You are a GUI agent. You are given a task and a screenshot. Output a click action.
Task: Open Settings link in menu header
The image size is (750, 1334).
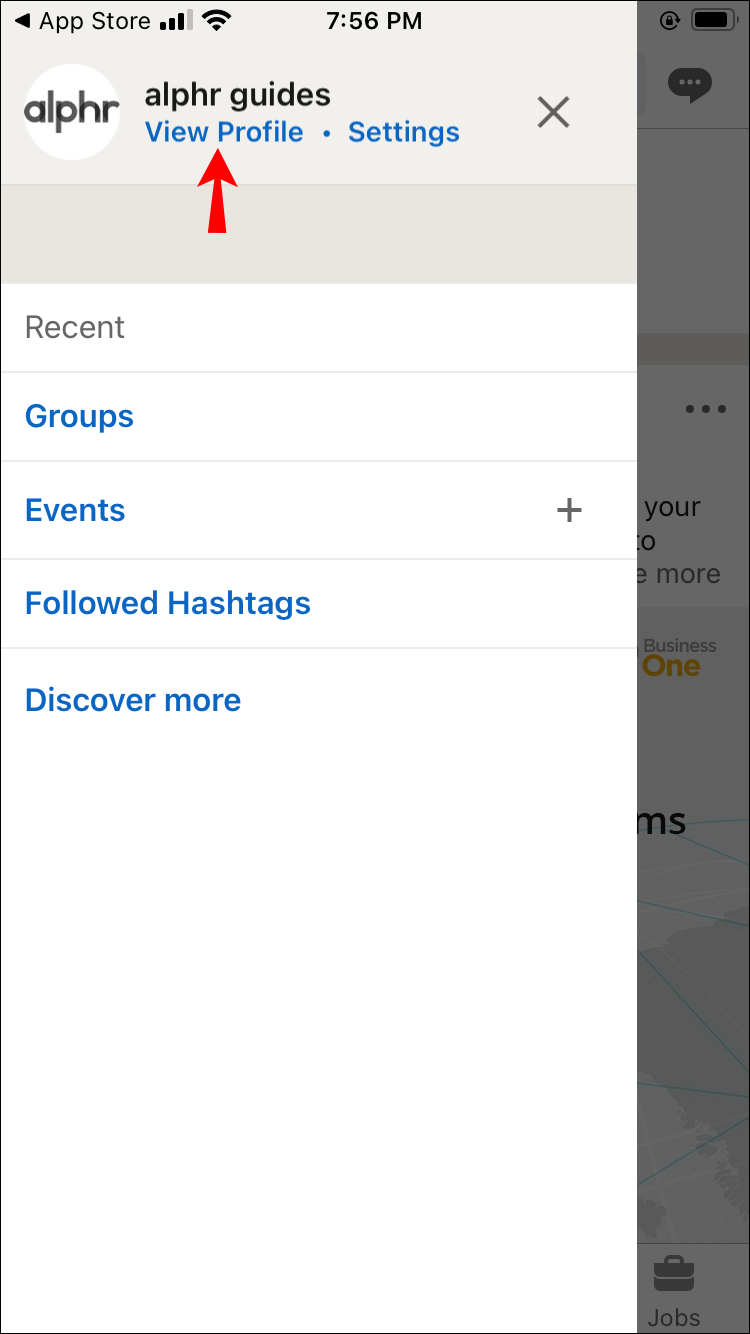404,132
